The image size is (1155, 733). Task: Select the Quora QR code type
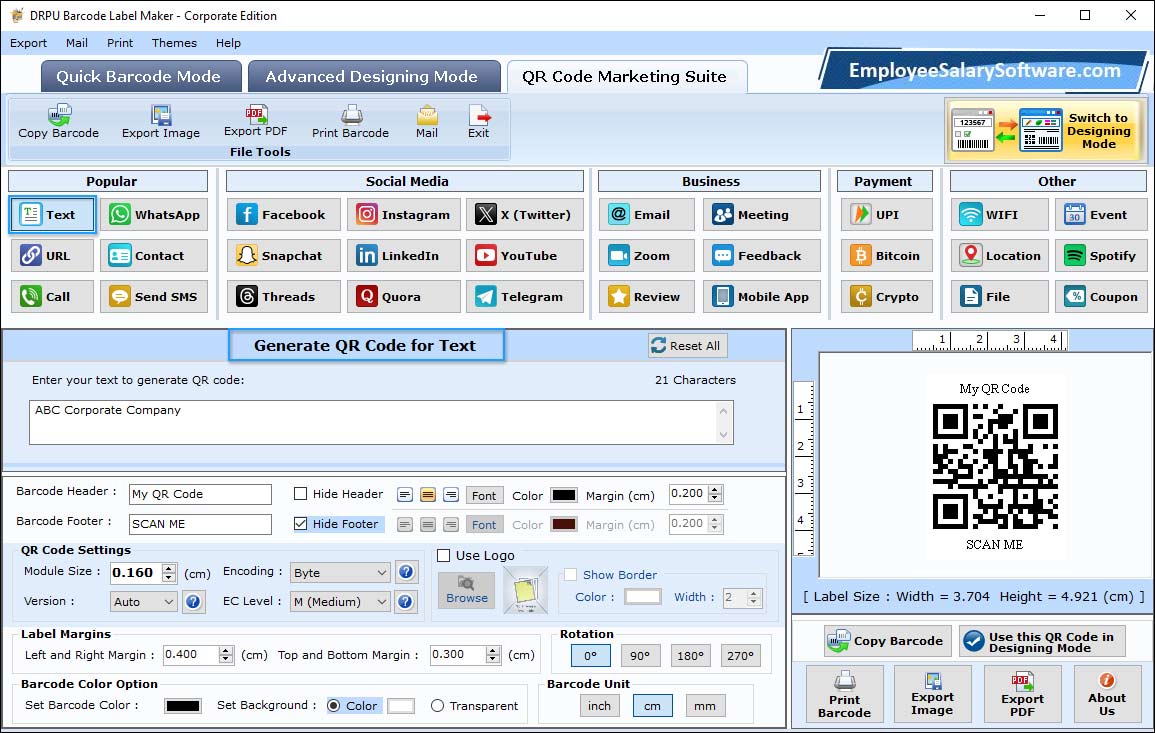point(404,296)
